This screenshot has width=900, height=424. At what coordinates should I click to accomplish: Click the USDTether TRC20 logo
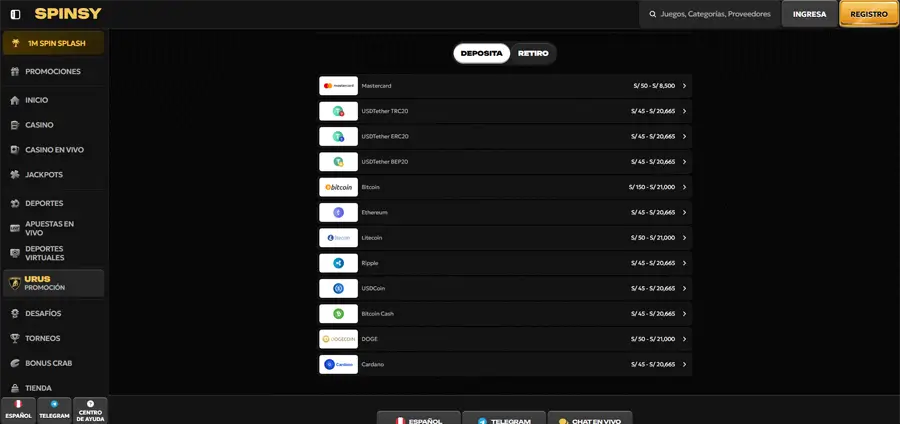coord(339,111)
